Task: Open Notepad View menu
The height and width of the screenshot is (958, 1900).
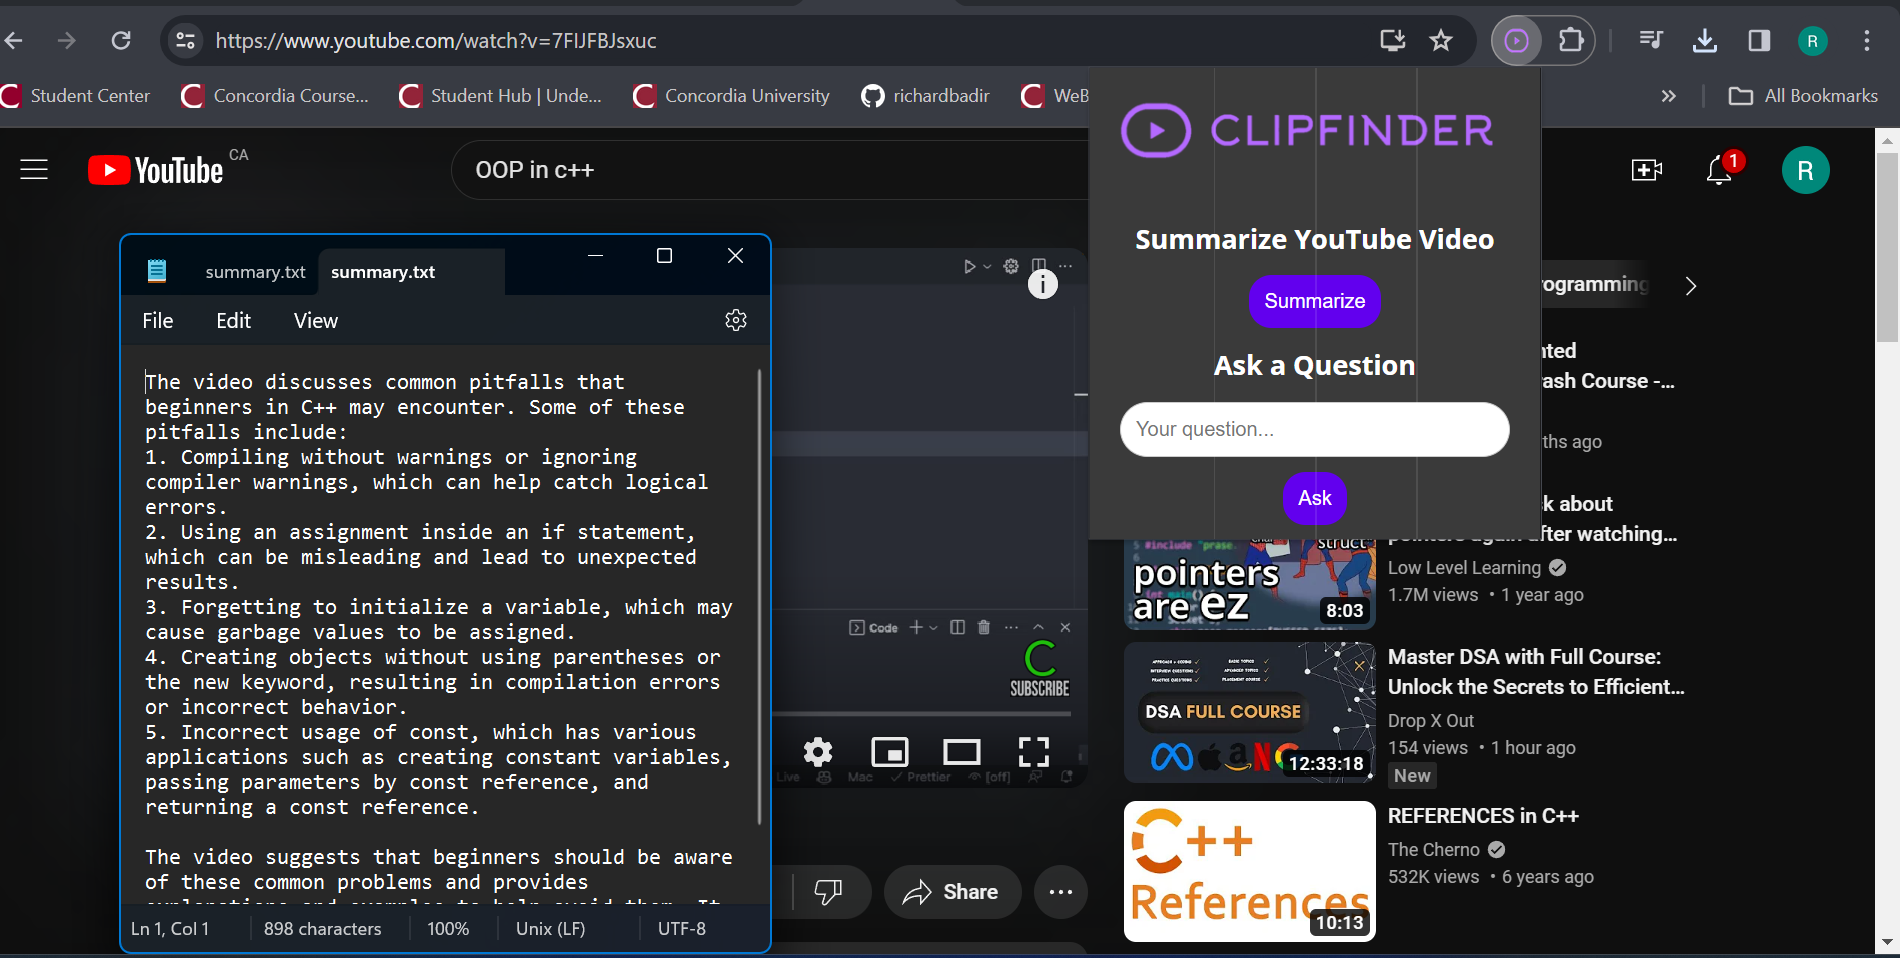Action: pyautogui.click(x=316, y=321)
